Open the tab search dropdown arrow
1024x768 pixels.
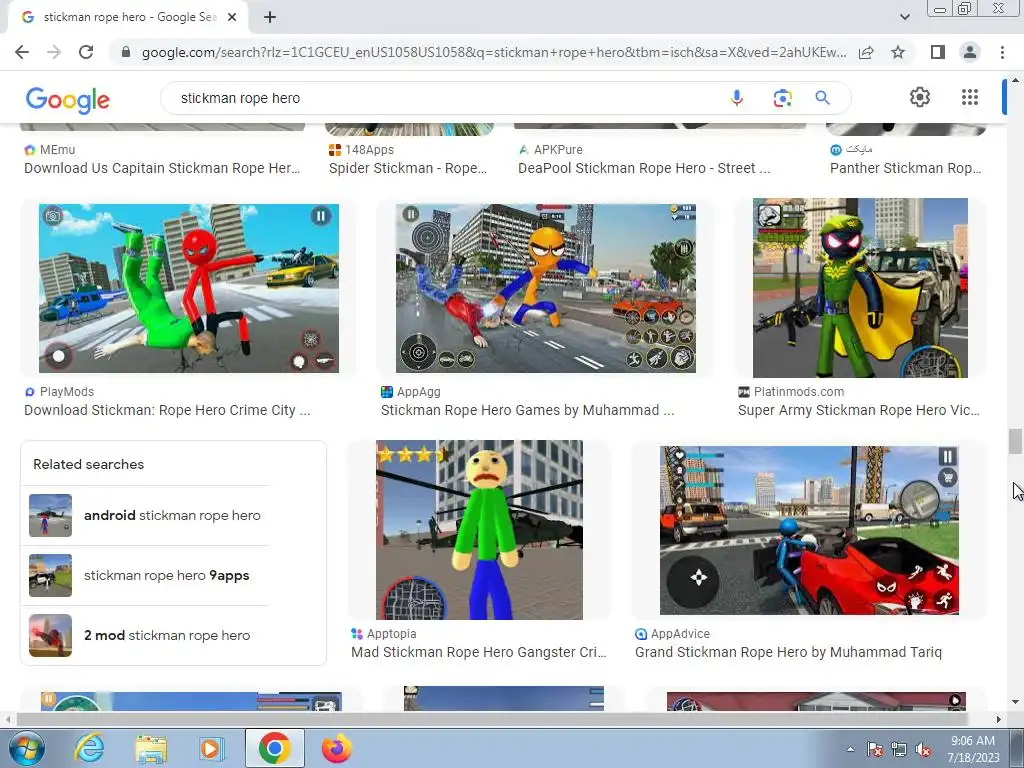[x=904, y=17]
